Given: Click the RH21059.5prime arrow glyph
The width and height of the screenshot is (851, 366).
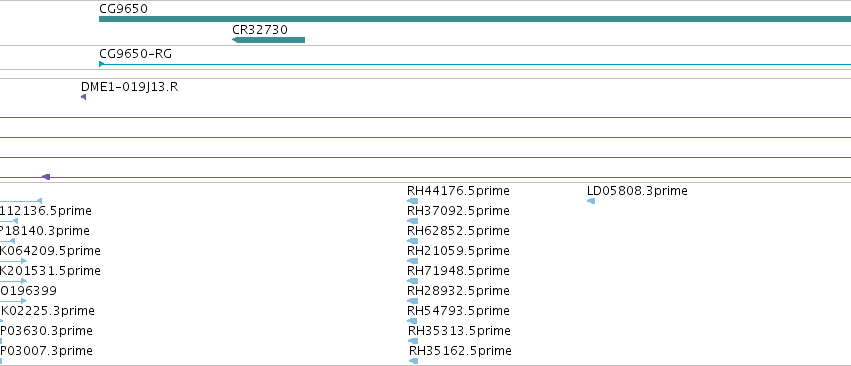Looking at the screenshot, I should 412,261.
